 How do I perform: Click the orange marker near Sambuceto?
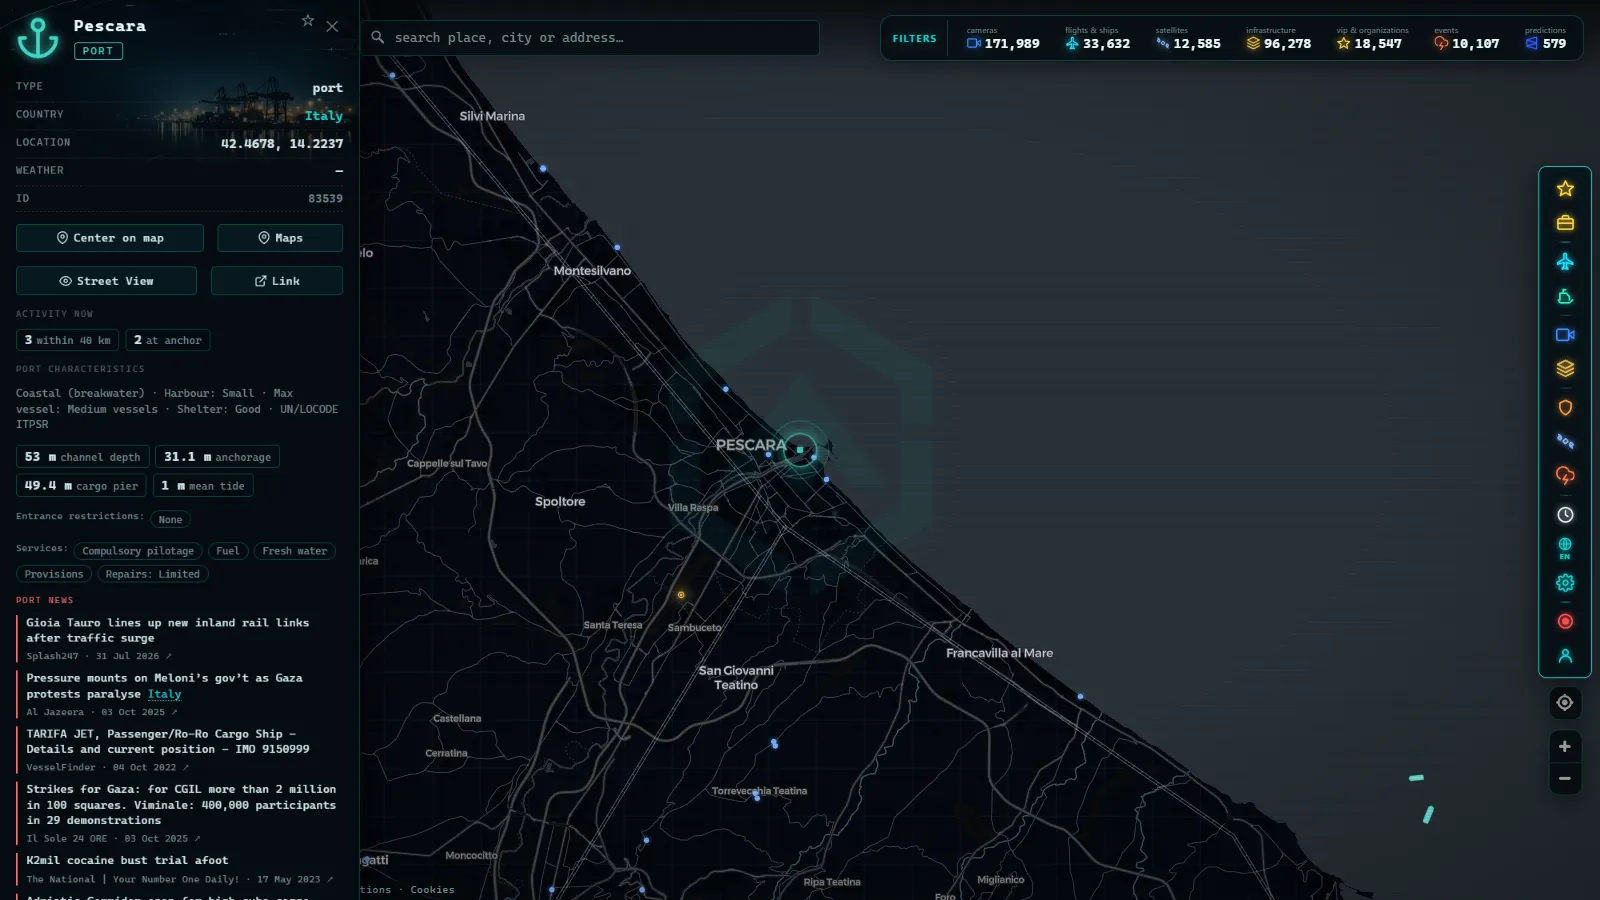click(681, 595)
